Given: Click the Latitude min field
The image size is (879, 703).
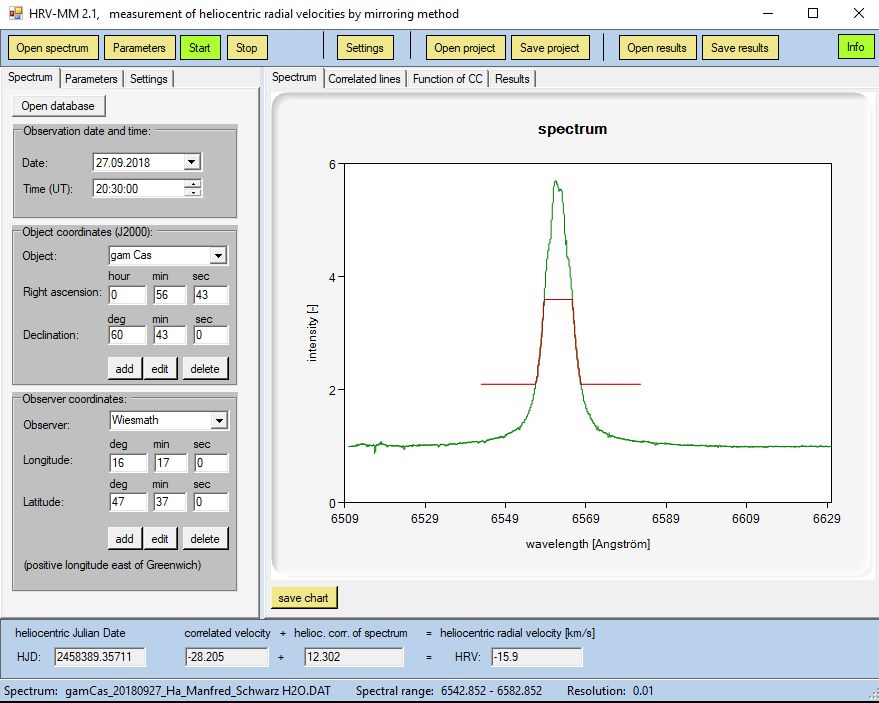Looking at the screenshot, I should (170, 502).
